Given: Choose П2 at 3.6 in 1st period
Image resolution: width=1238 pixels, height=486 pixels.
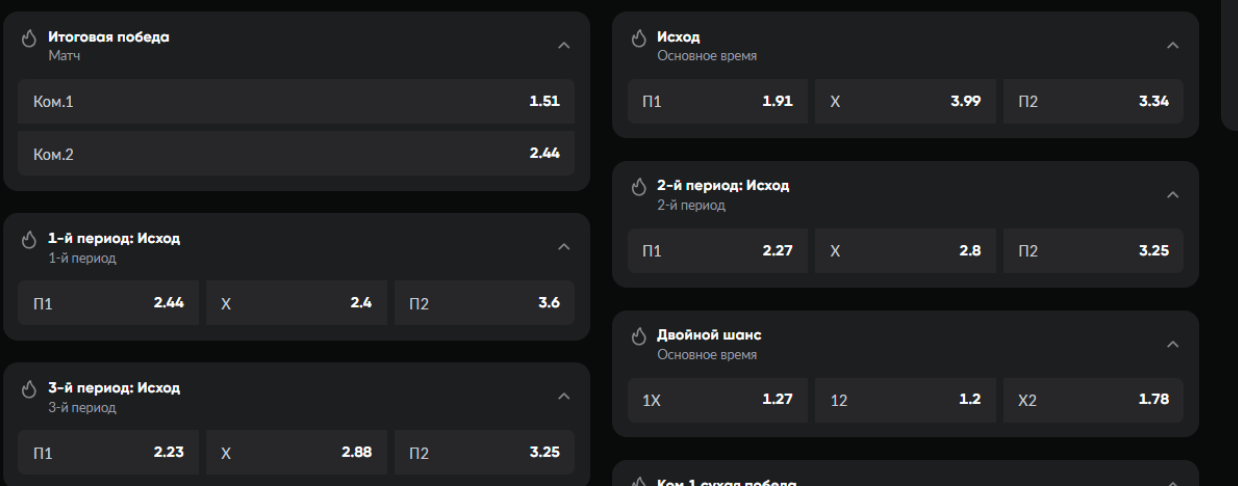Looking at the screenshot, I should 484,303.
